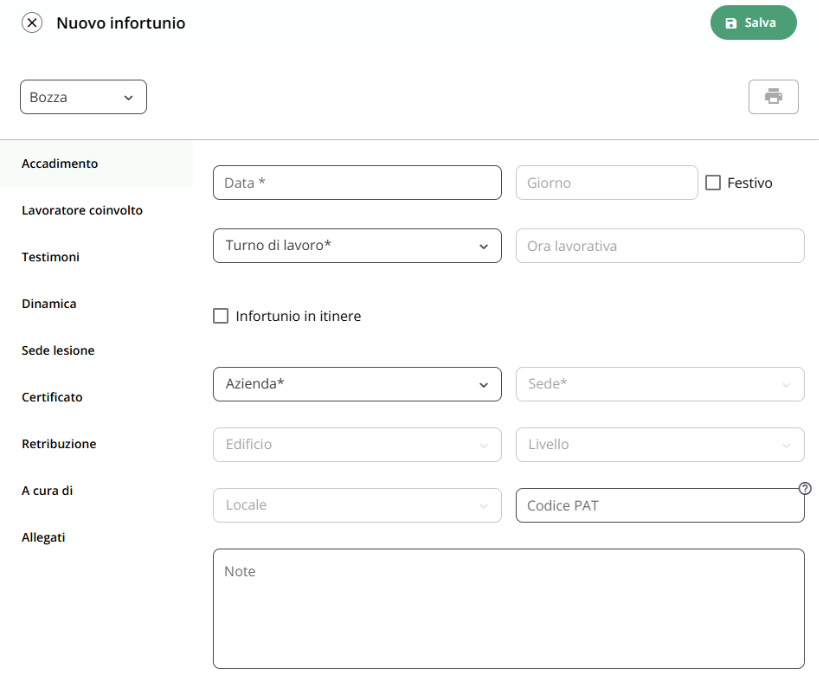Open the Allegati section
This screenshot has height=678, width=819.
coord(43,537)
